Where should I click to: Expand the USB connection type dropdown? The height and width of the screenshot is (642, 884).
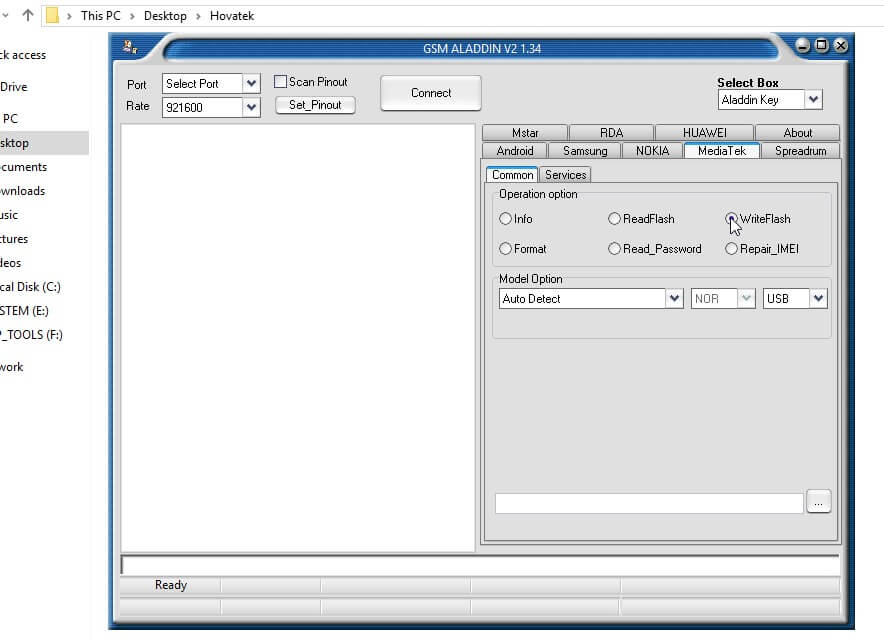818,298
